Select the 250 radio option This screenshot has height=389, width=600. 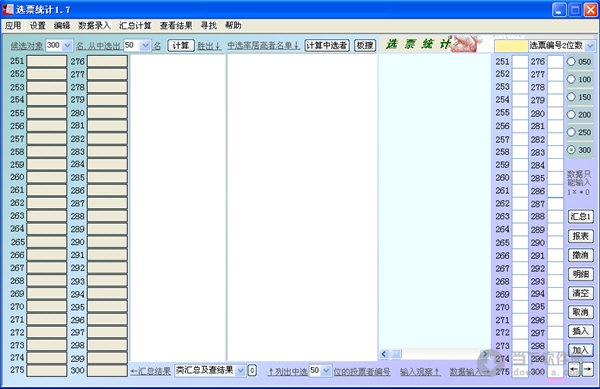point(571,132)
